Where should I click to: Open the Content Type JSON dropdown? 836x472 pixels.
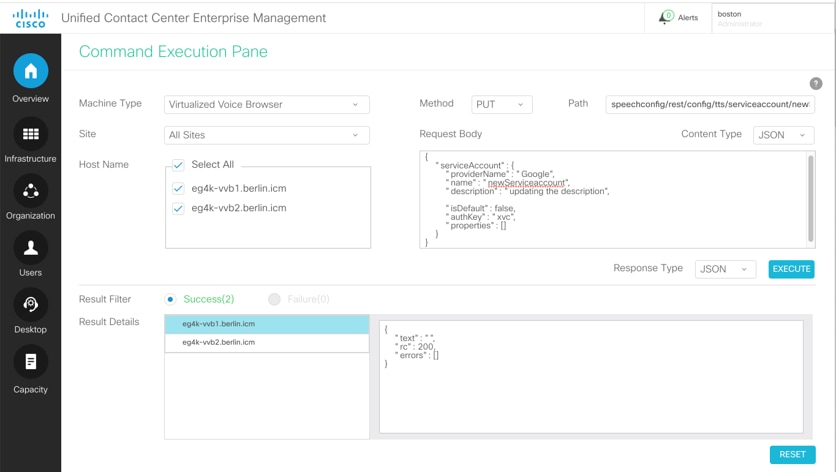(783, 135)
